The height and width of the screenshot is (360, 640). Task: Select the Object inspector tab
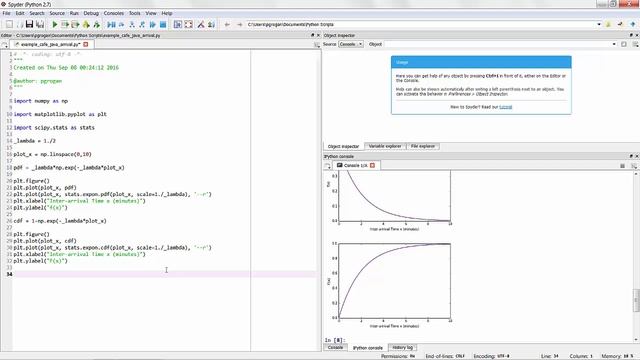[x=343, y=146]
